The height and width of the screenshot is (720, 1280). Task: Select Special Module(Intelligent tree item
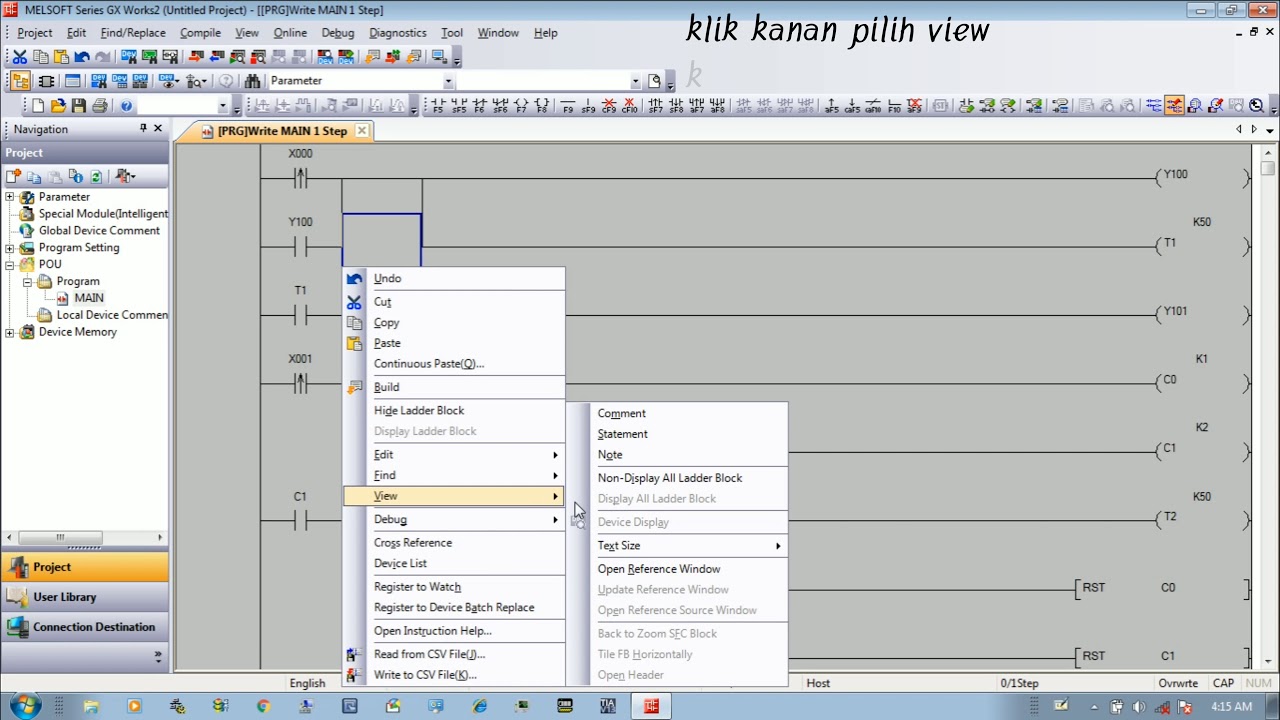click(x=103, y=214)
